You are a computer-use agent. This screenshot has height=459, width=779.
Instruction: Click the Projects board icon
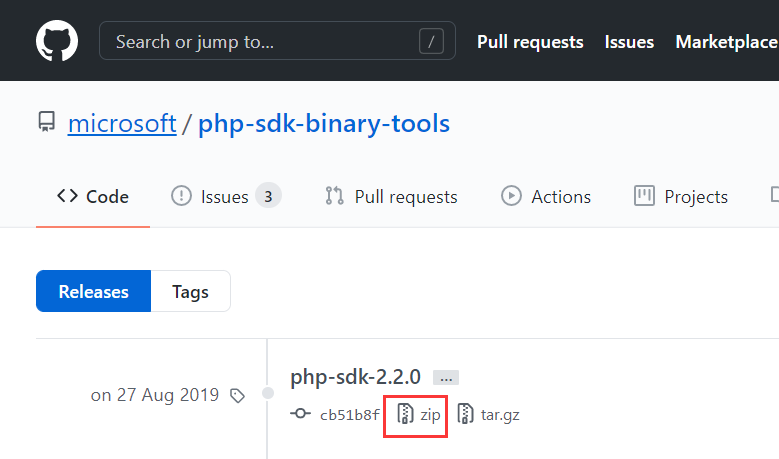click(644, 196)
